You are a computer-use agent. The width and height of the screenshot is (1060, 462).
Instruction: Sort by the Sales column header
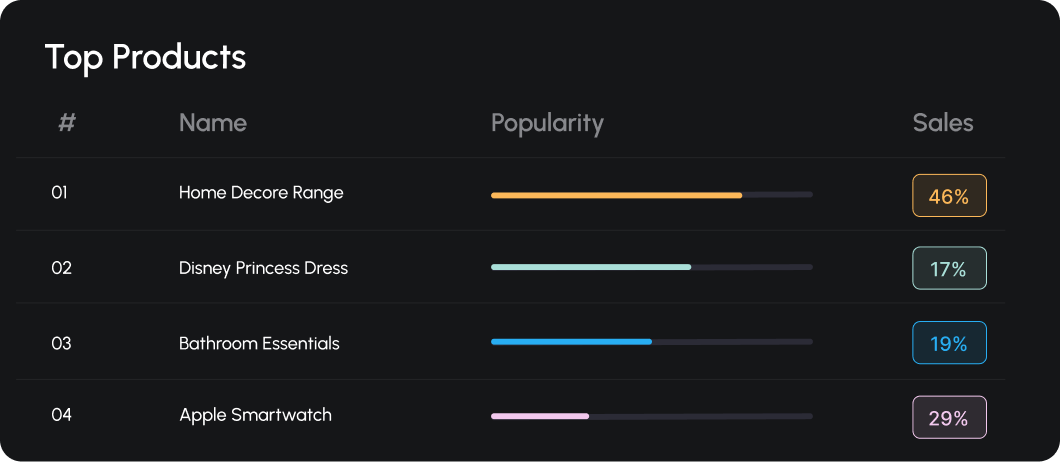[943, 123]
